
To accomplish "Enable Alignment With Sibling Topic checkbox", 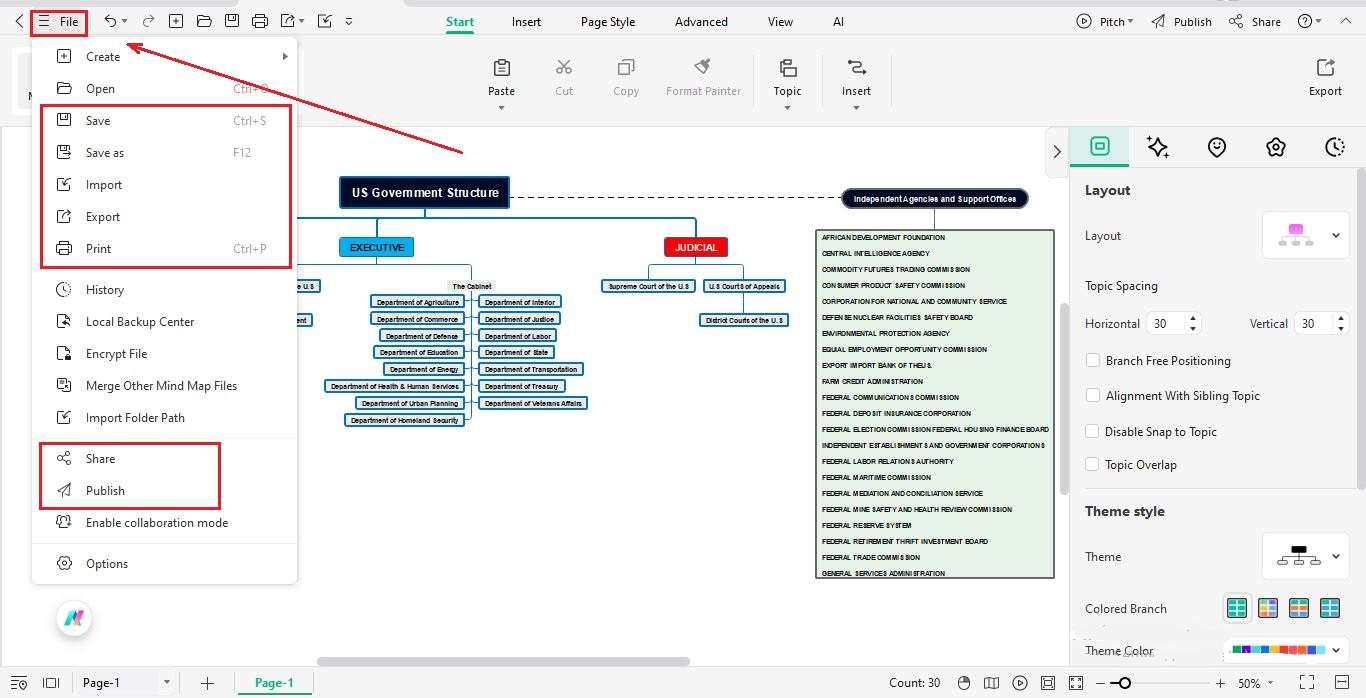I will pyautogui.click(x=1093, y=395).
